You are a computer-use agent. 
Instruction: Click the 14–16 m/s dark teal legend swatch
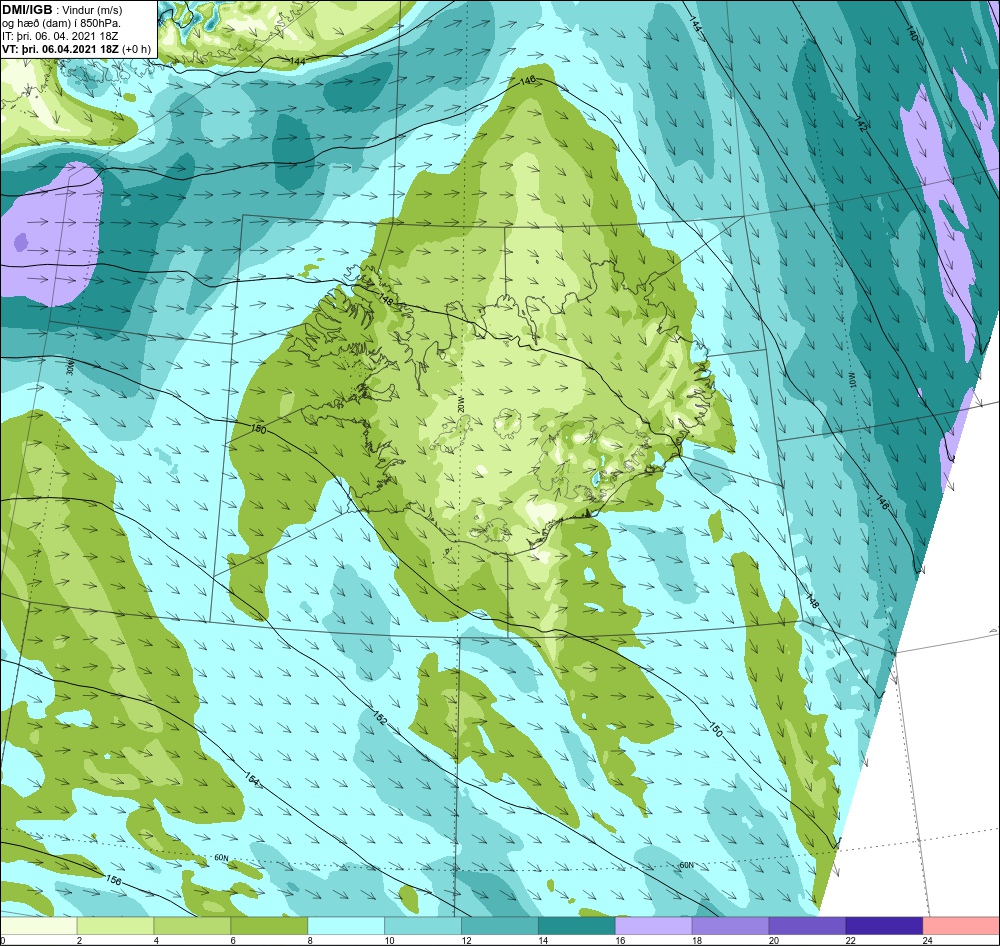coord(577,926)
